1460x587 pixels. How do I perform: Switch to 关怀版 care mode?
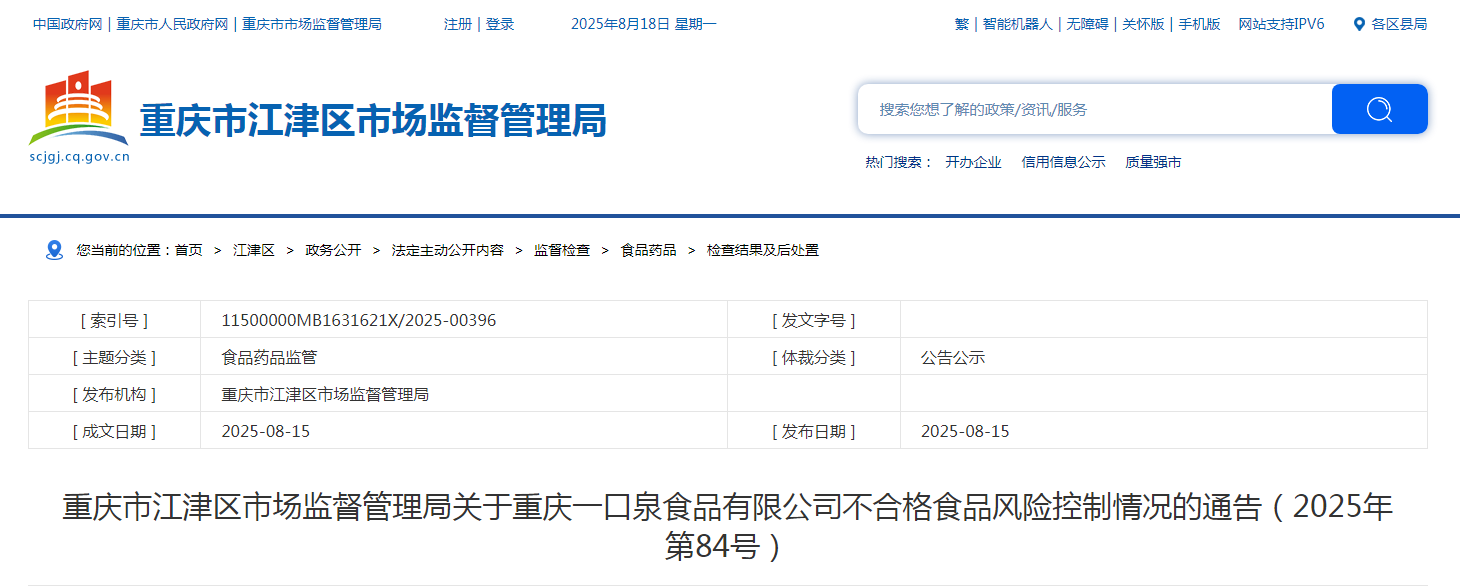pos(1143,24)
